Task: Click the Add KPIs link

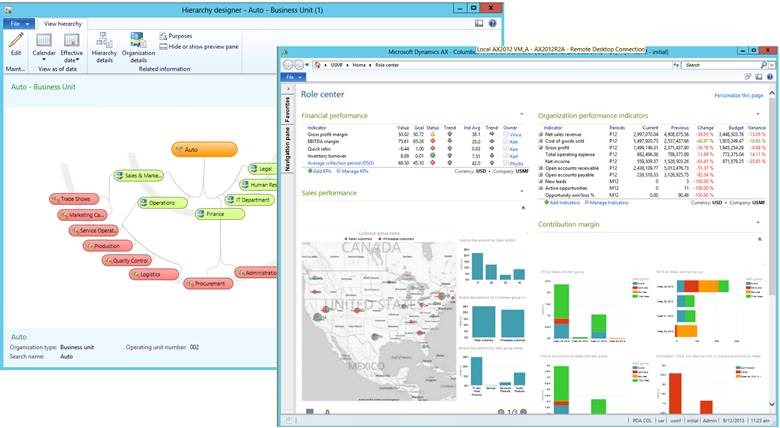Action: coord(319,171)
